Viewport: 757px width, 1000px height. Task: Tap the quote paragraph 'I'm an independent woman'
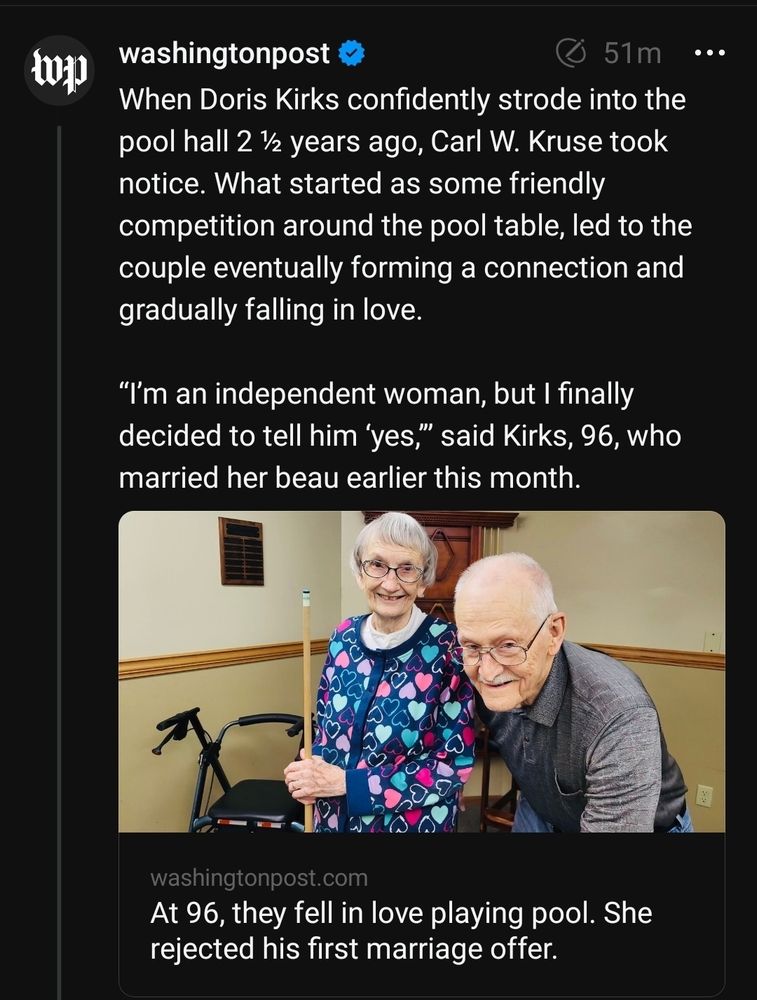click(400, 436)
